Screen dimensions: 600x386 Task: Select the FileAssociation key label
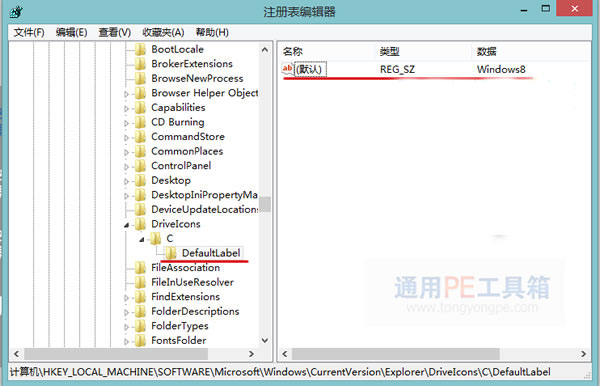pos(186,267)
